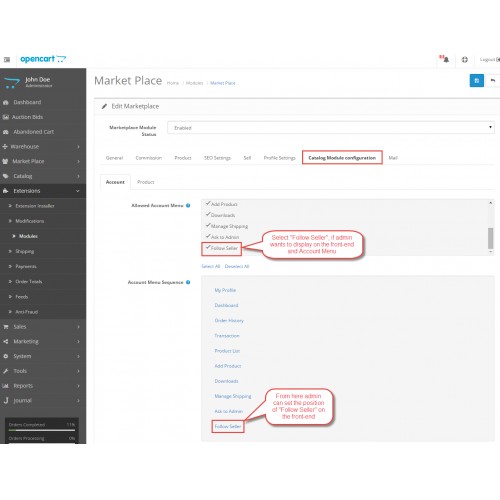
Task: Click the account menu list scrollbar
Action: coord(491,238)
